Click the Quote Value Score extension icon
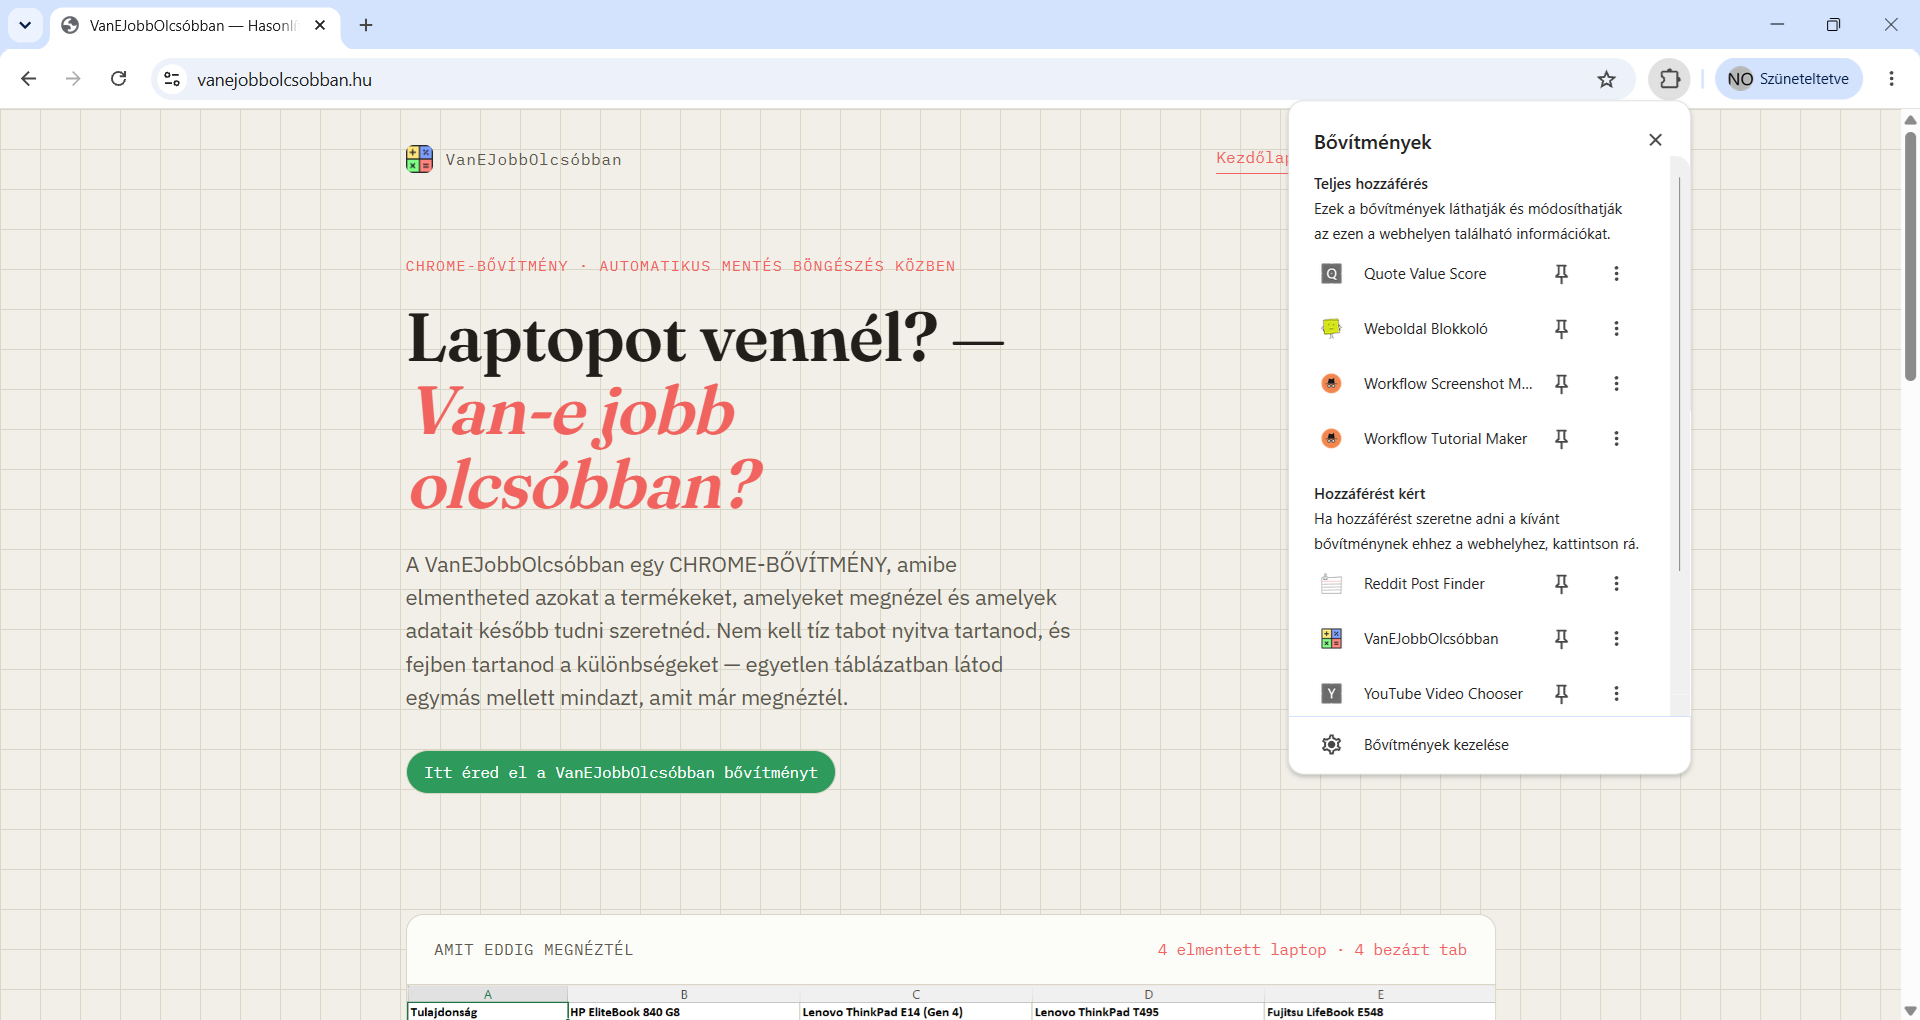The width and height of the screenshot is (1920, 1020). (1331, 274)
